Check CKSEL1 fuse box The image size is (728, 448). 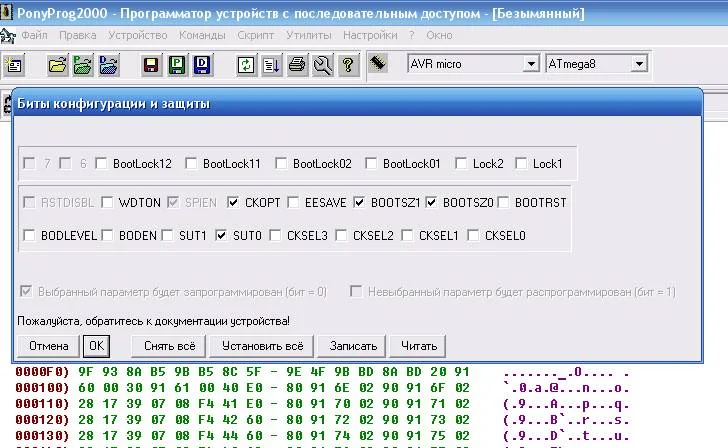(407, 235)
